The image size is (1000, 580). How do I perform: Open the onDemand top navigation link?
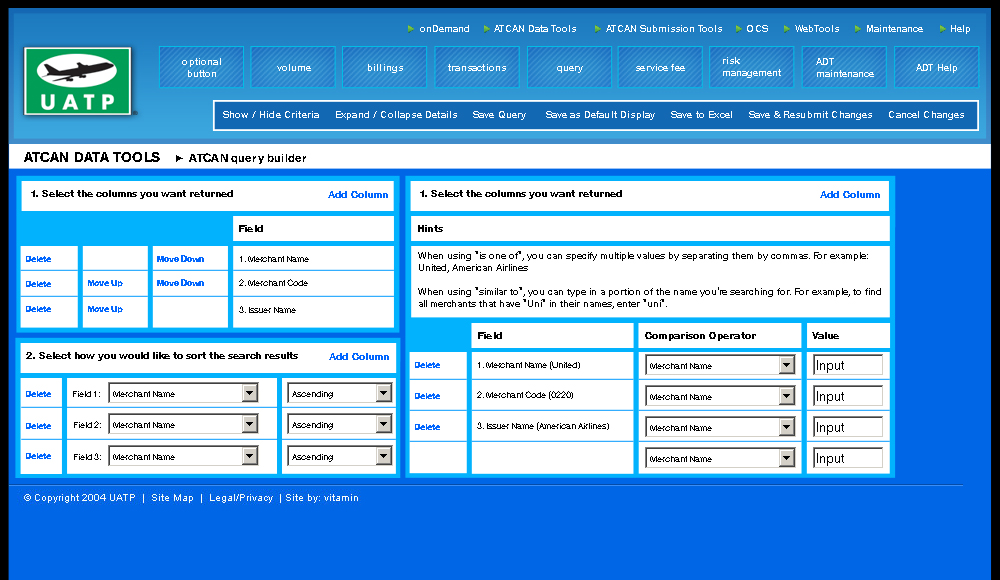(444, 29)
